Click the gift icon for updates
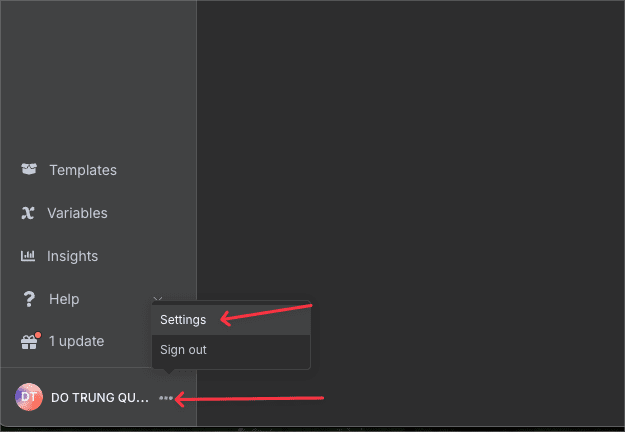625x432 pixels. point(28,341)
